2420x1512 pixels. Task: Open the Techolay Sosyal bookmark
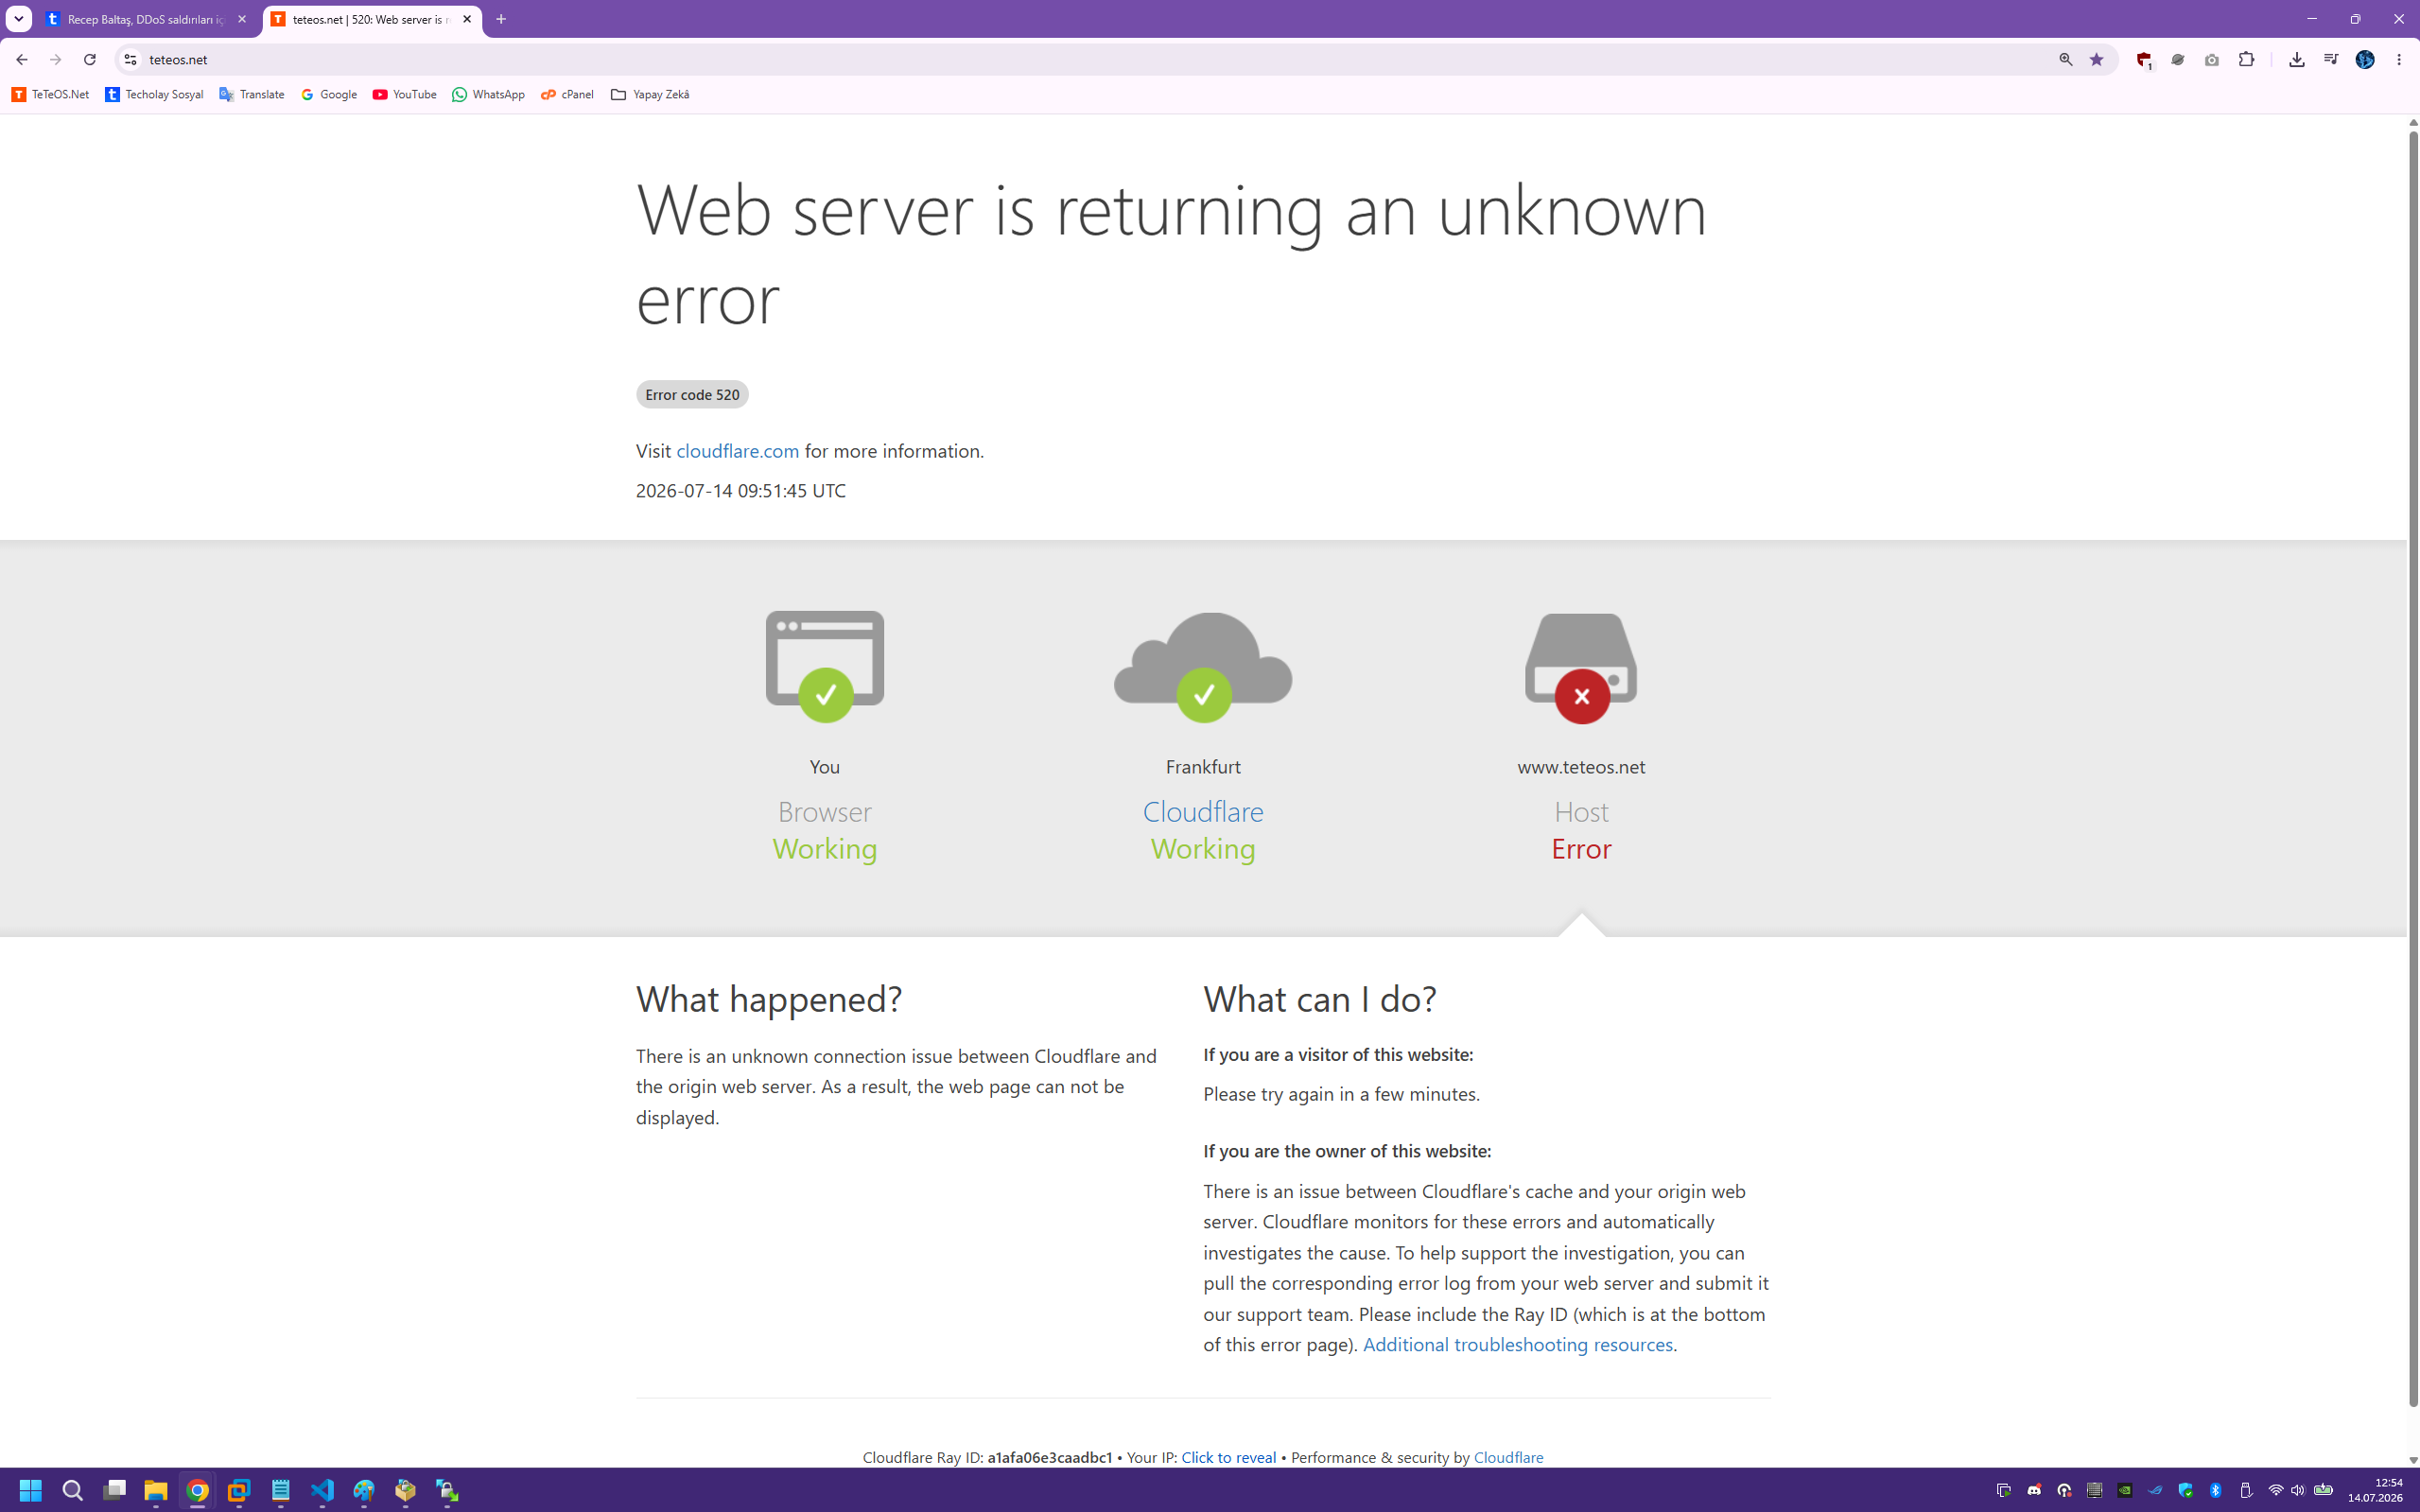[x=154, y=94]
